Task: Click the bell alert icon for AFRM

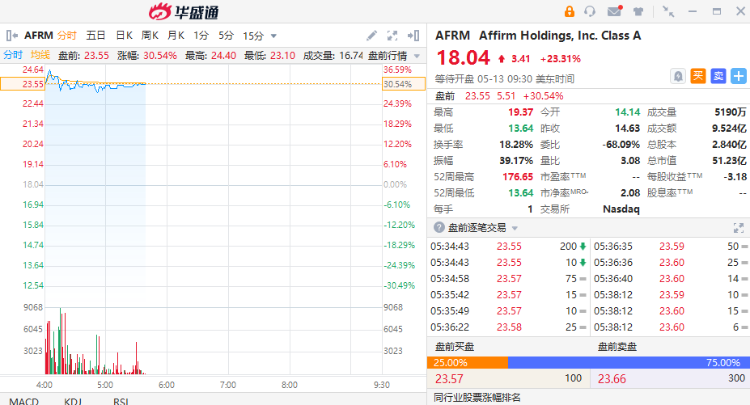Action: 678,75
